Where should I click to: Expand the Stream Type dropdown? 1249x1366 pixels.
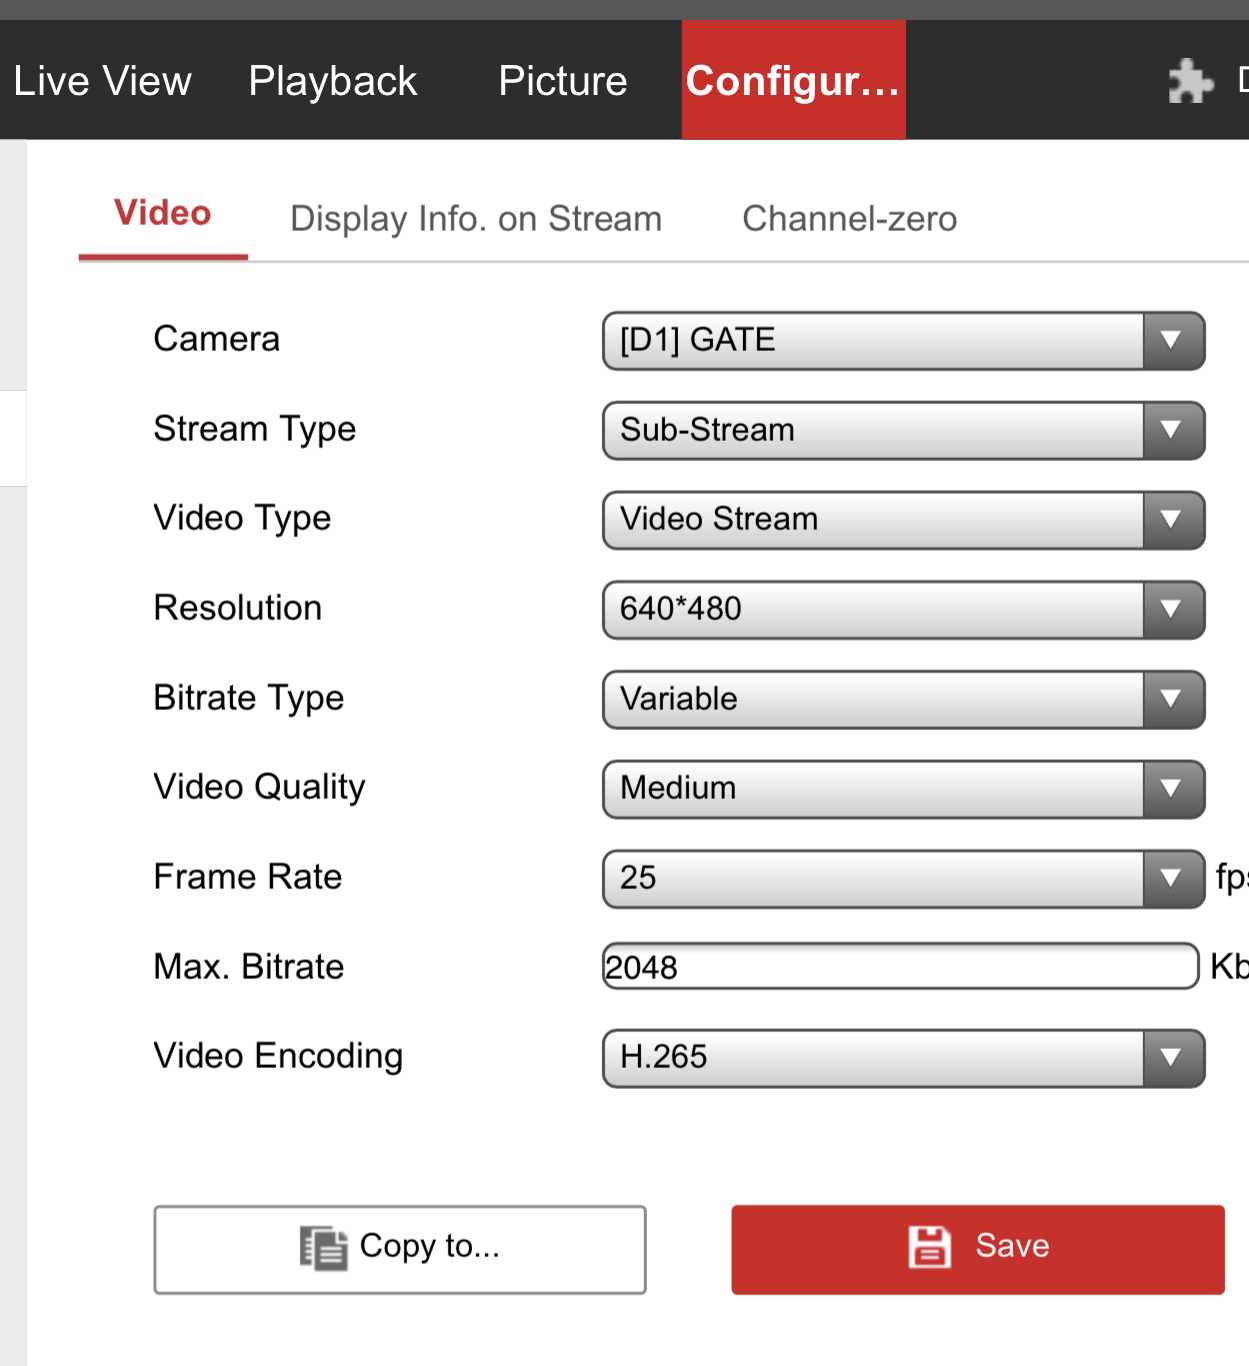tap(903, 431)
